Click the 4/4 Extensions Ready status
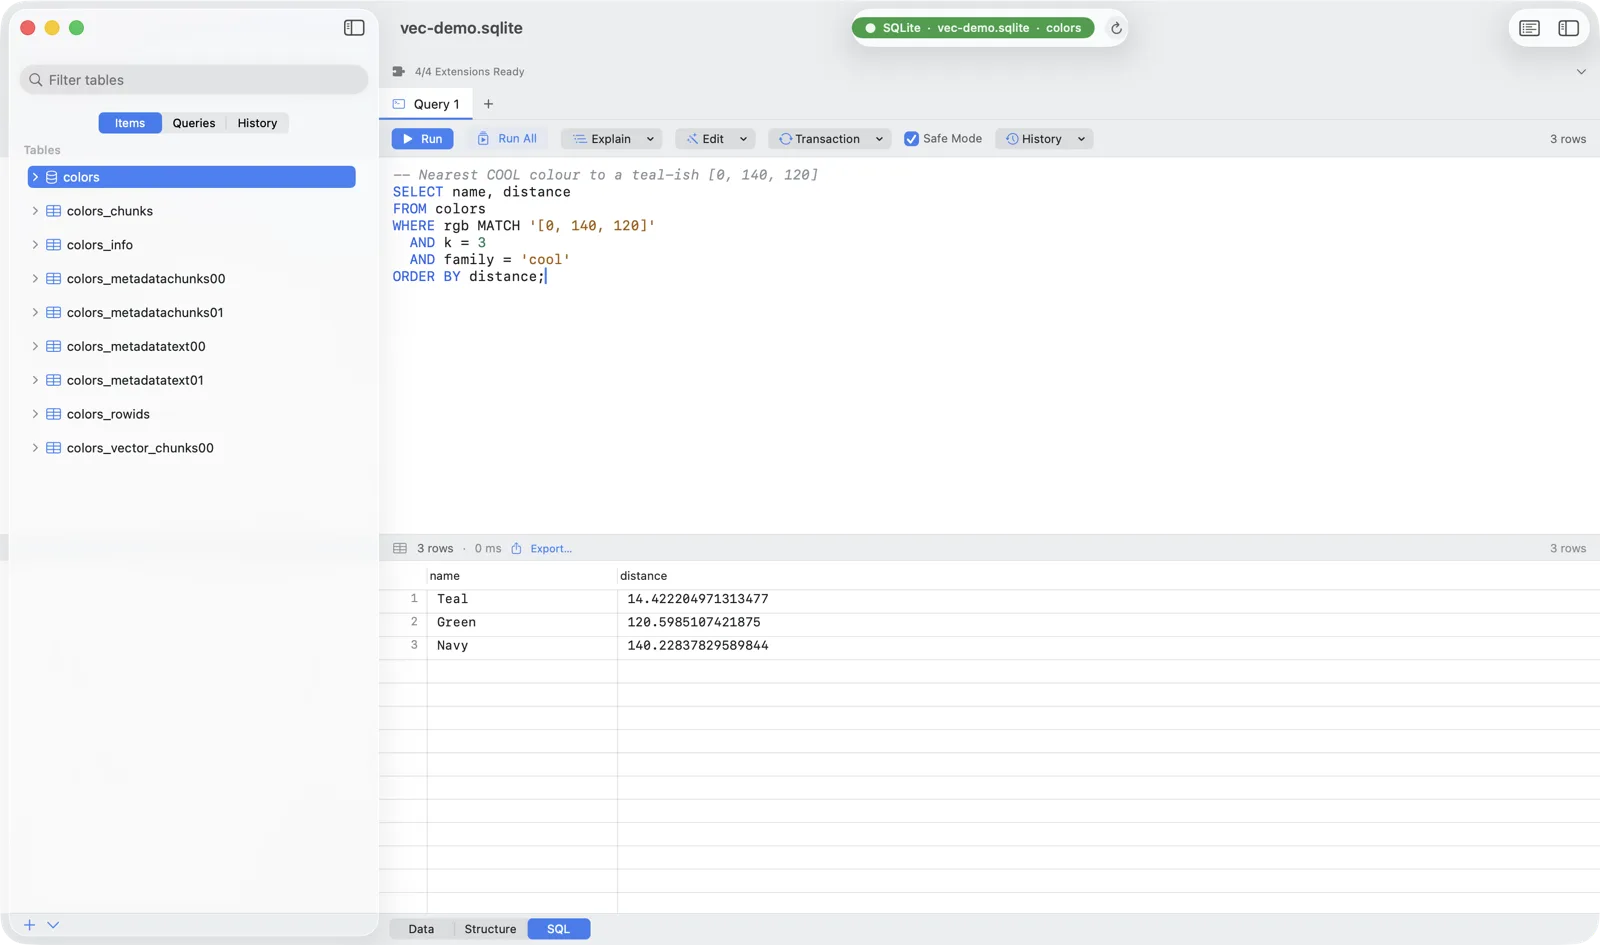The image size is (1600, 945). tap(469, 72)
